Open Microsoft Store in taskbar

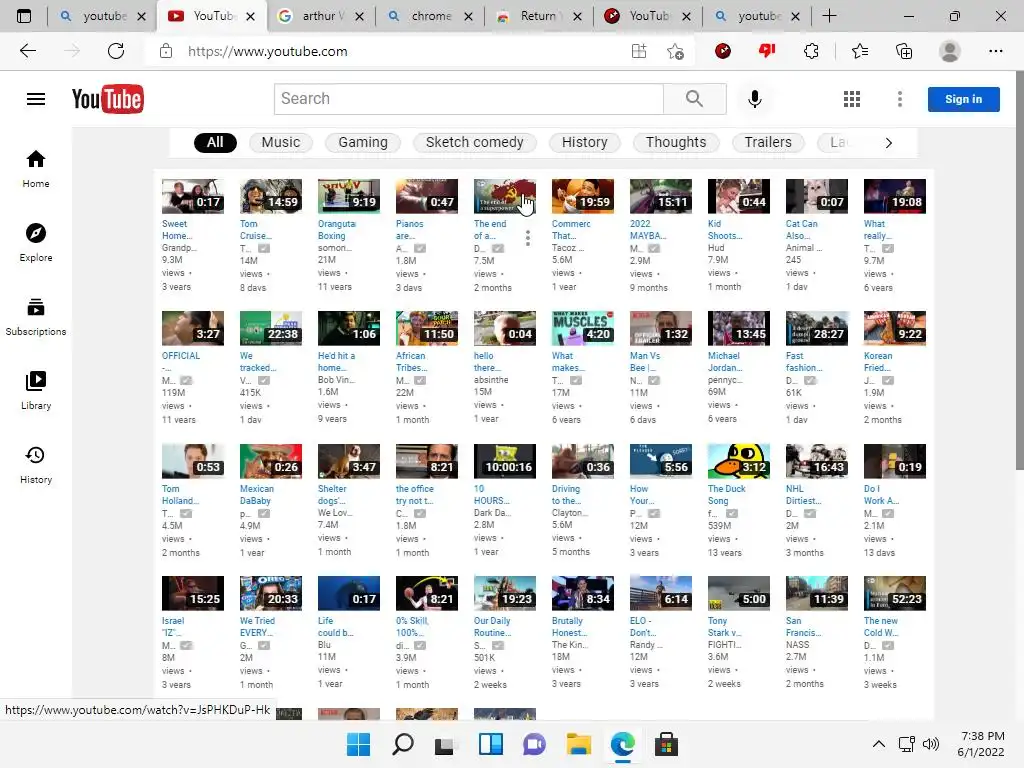666,744
